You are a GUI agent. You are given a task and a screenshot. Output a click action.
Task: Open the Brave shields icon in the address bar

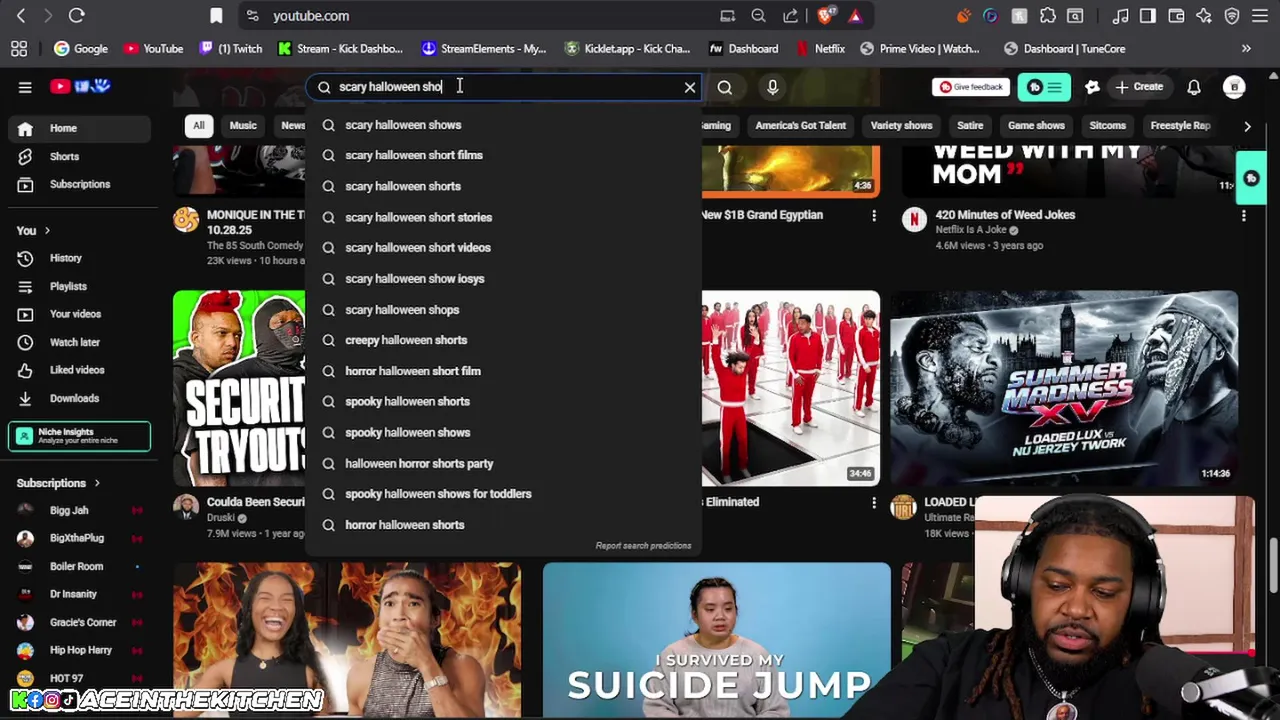click(x=826, y=15)
